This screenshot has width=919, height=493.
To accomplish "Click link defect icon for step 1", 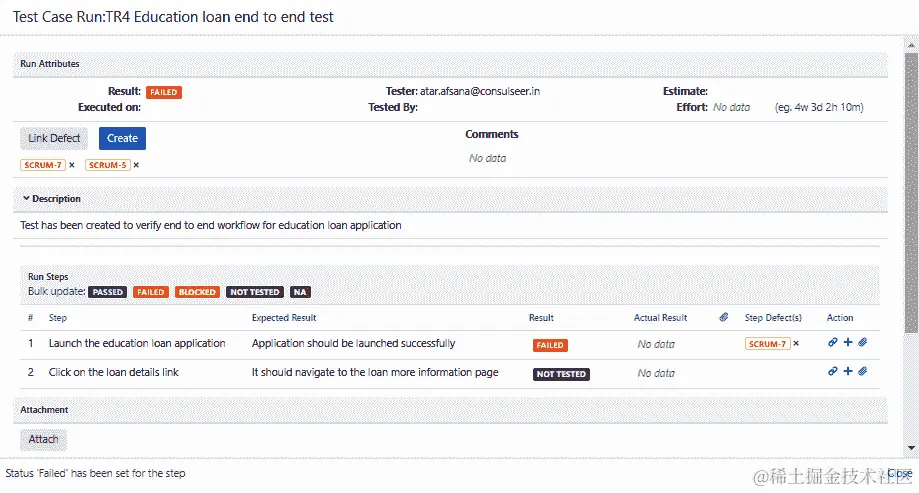I will click(833, 342).
